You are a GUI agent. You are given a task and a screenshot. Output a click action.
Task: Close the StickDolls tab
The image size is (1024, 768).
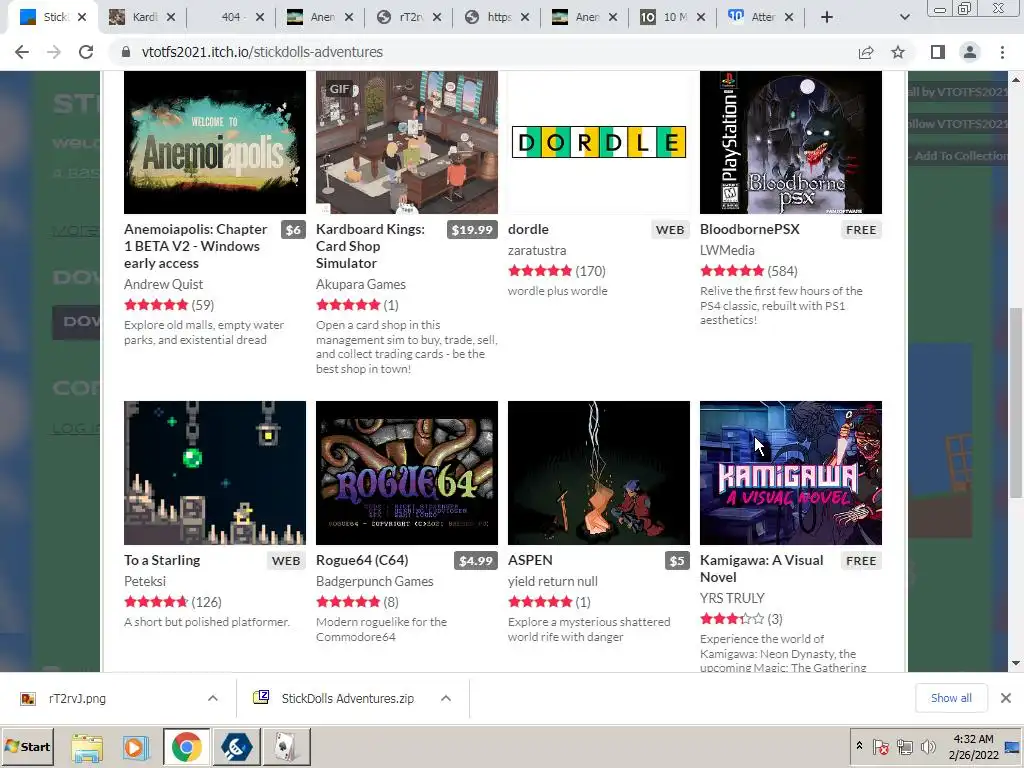tap(82, 17)
